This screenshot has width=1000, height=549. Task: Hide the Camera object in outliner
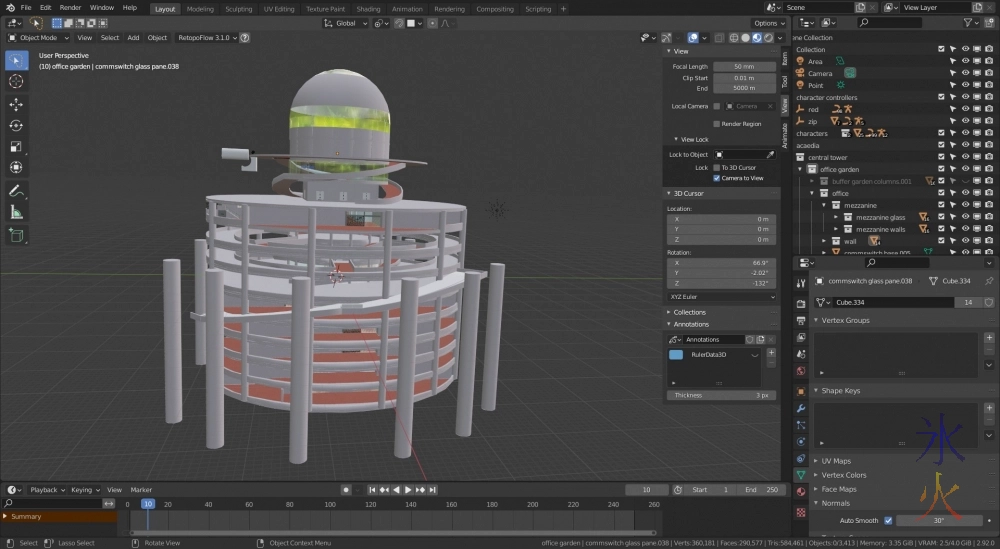tap(965, 73)
